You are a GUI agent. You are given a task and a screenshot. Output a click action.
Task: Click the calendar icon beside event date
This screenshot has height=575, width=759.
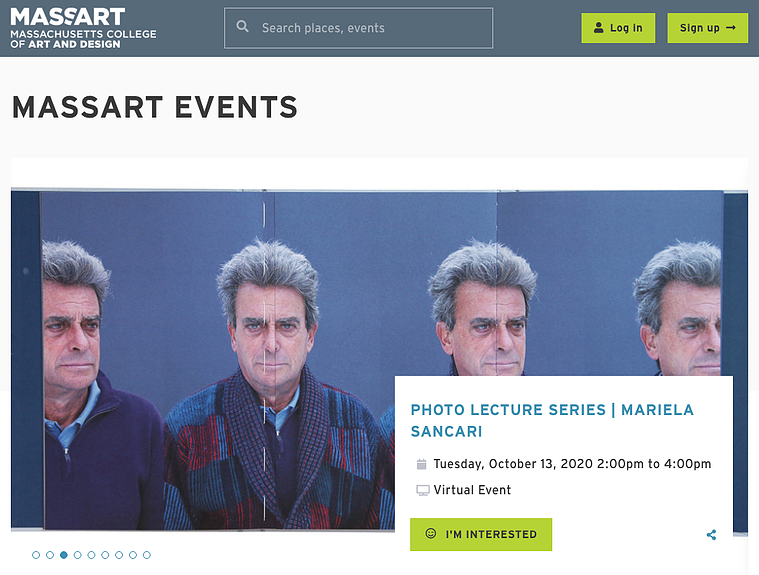[x=422, y=464]
